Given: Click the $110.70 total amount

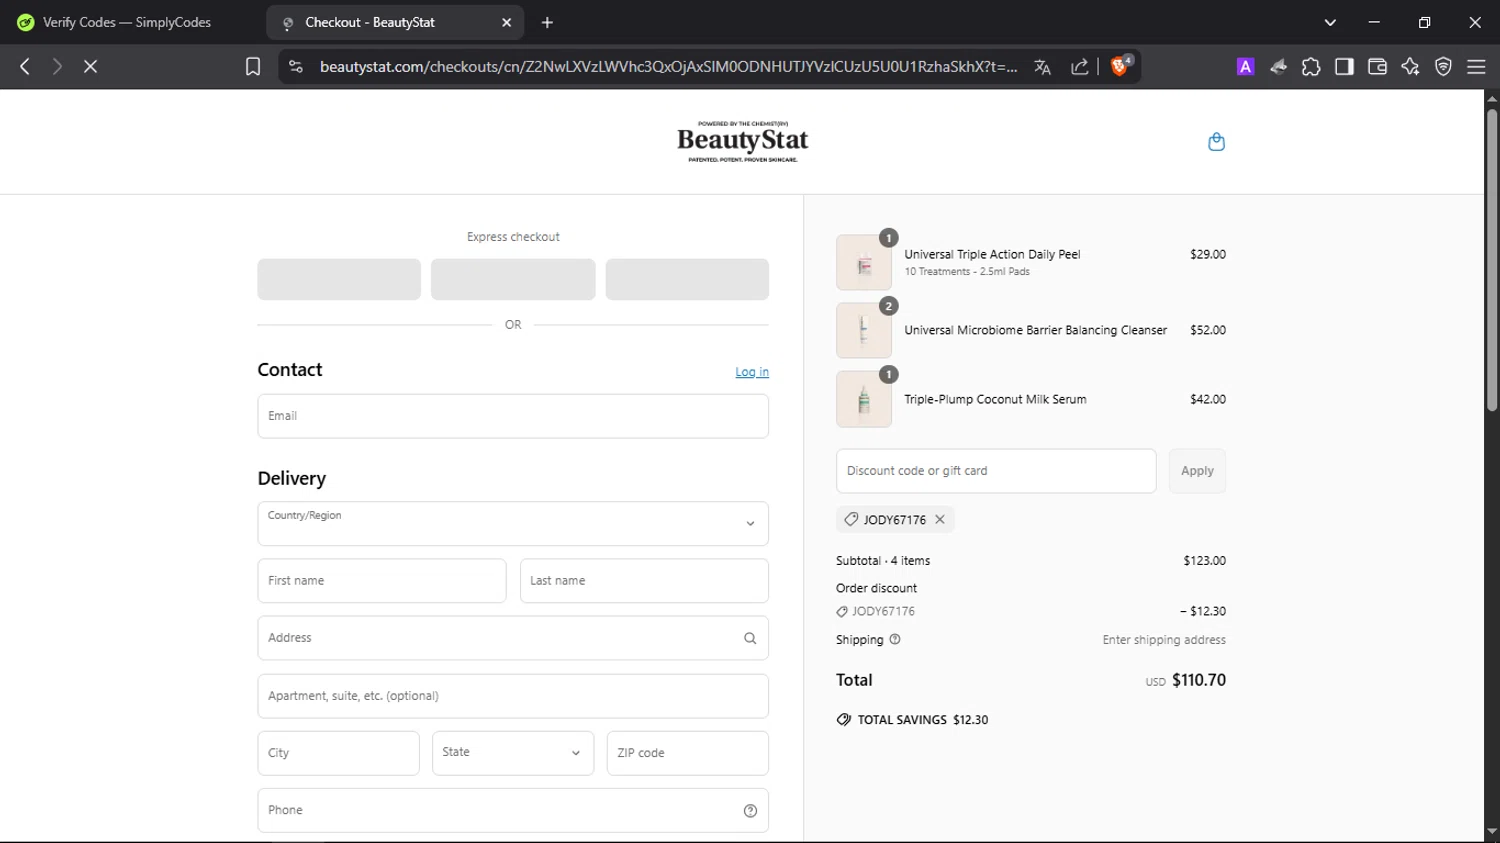Looking at the screenshot, I should (x=1199, y=680).
